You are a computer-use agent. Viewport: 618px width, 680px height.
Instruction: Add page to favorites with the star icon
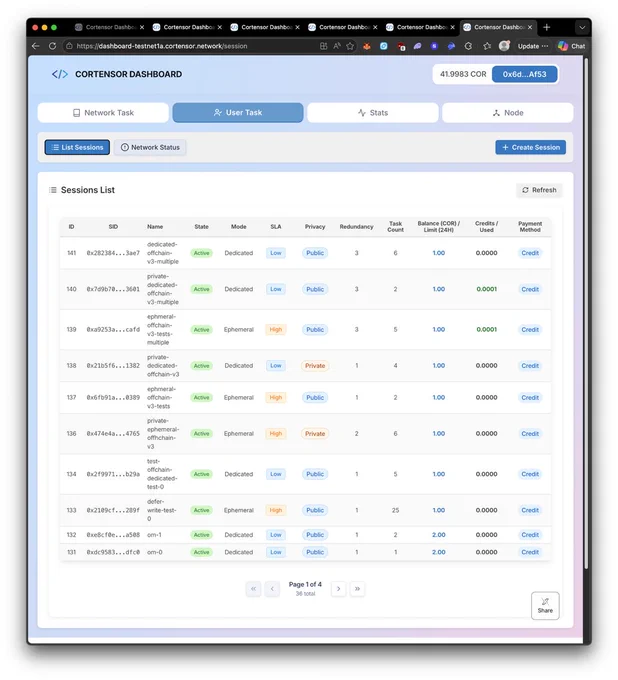point(350,46)
